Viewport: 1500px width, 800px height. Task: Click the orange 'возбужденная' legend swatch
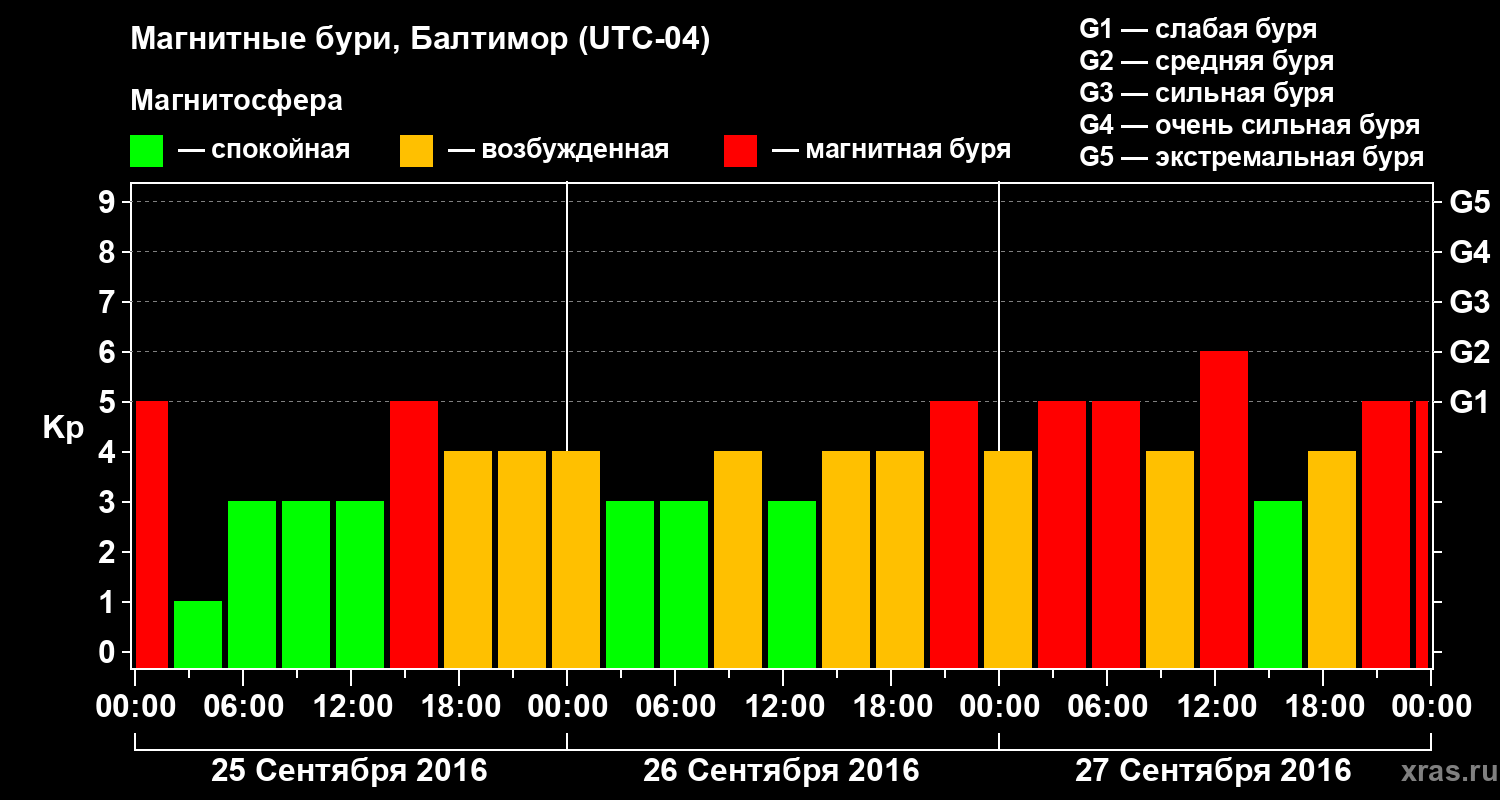click(x=416, y=151)
